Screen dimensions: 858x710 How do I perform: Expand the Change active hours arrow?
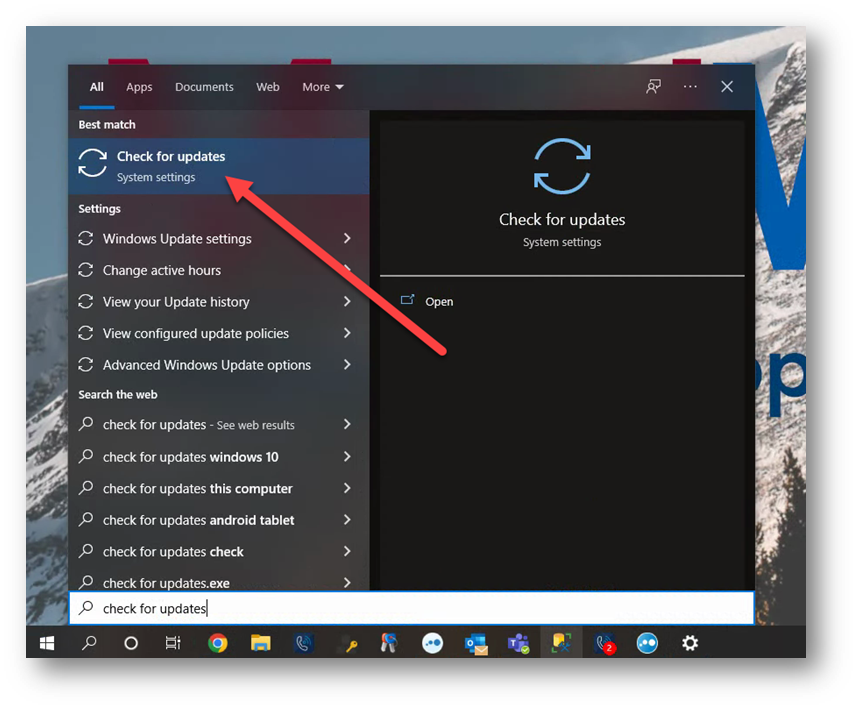pos(347,270)
